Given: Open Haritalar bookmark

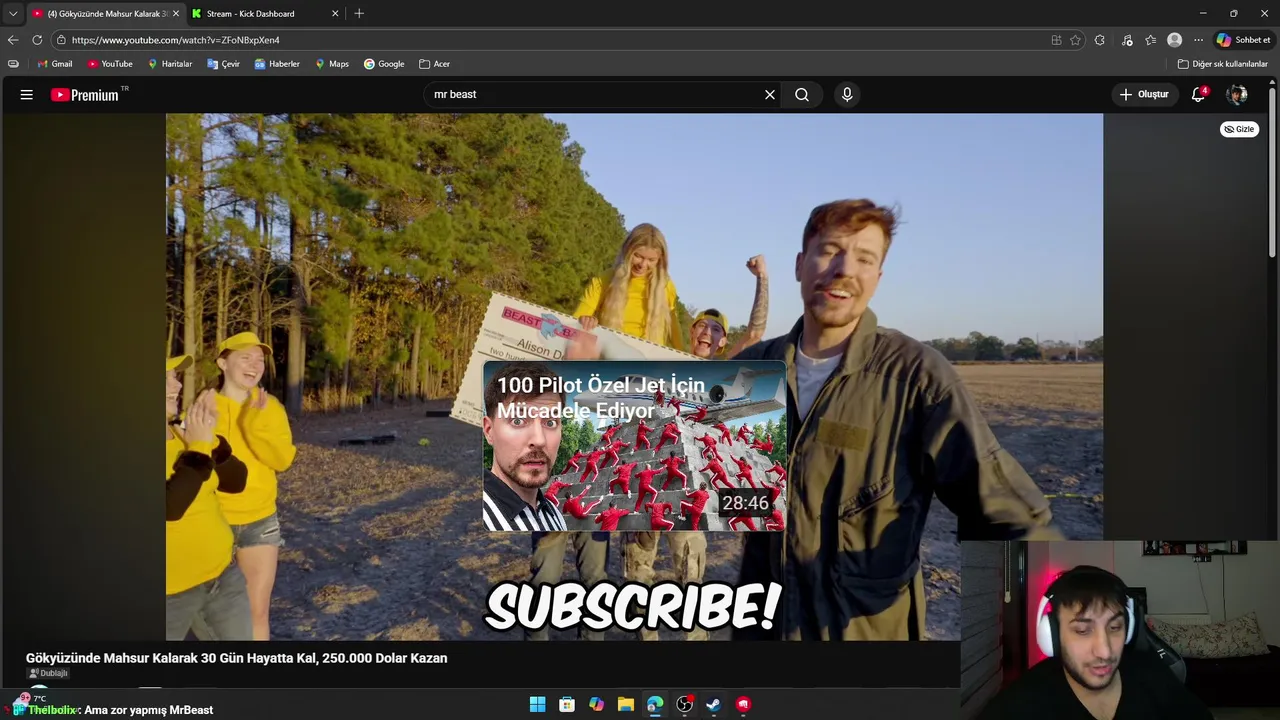Looking at the screenshot, I should point(170,64).
